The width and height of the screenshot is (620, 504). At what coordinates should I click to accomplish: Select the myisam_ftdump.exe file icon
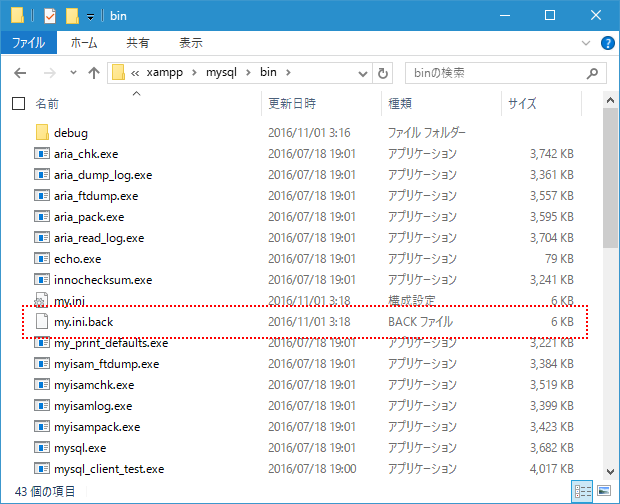tap(42, 363)
